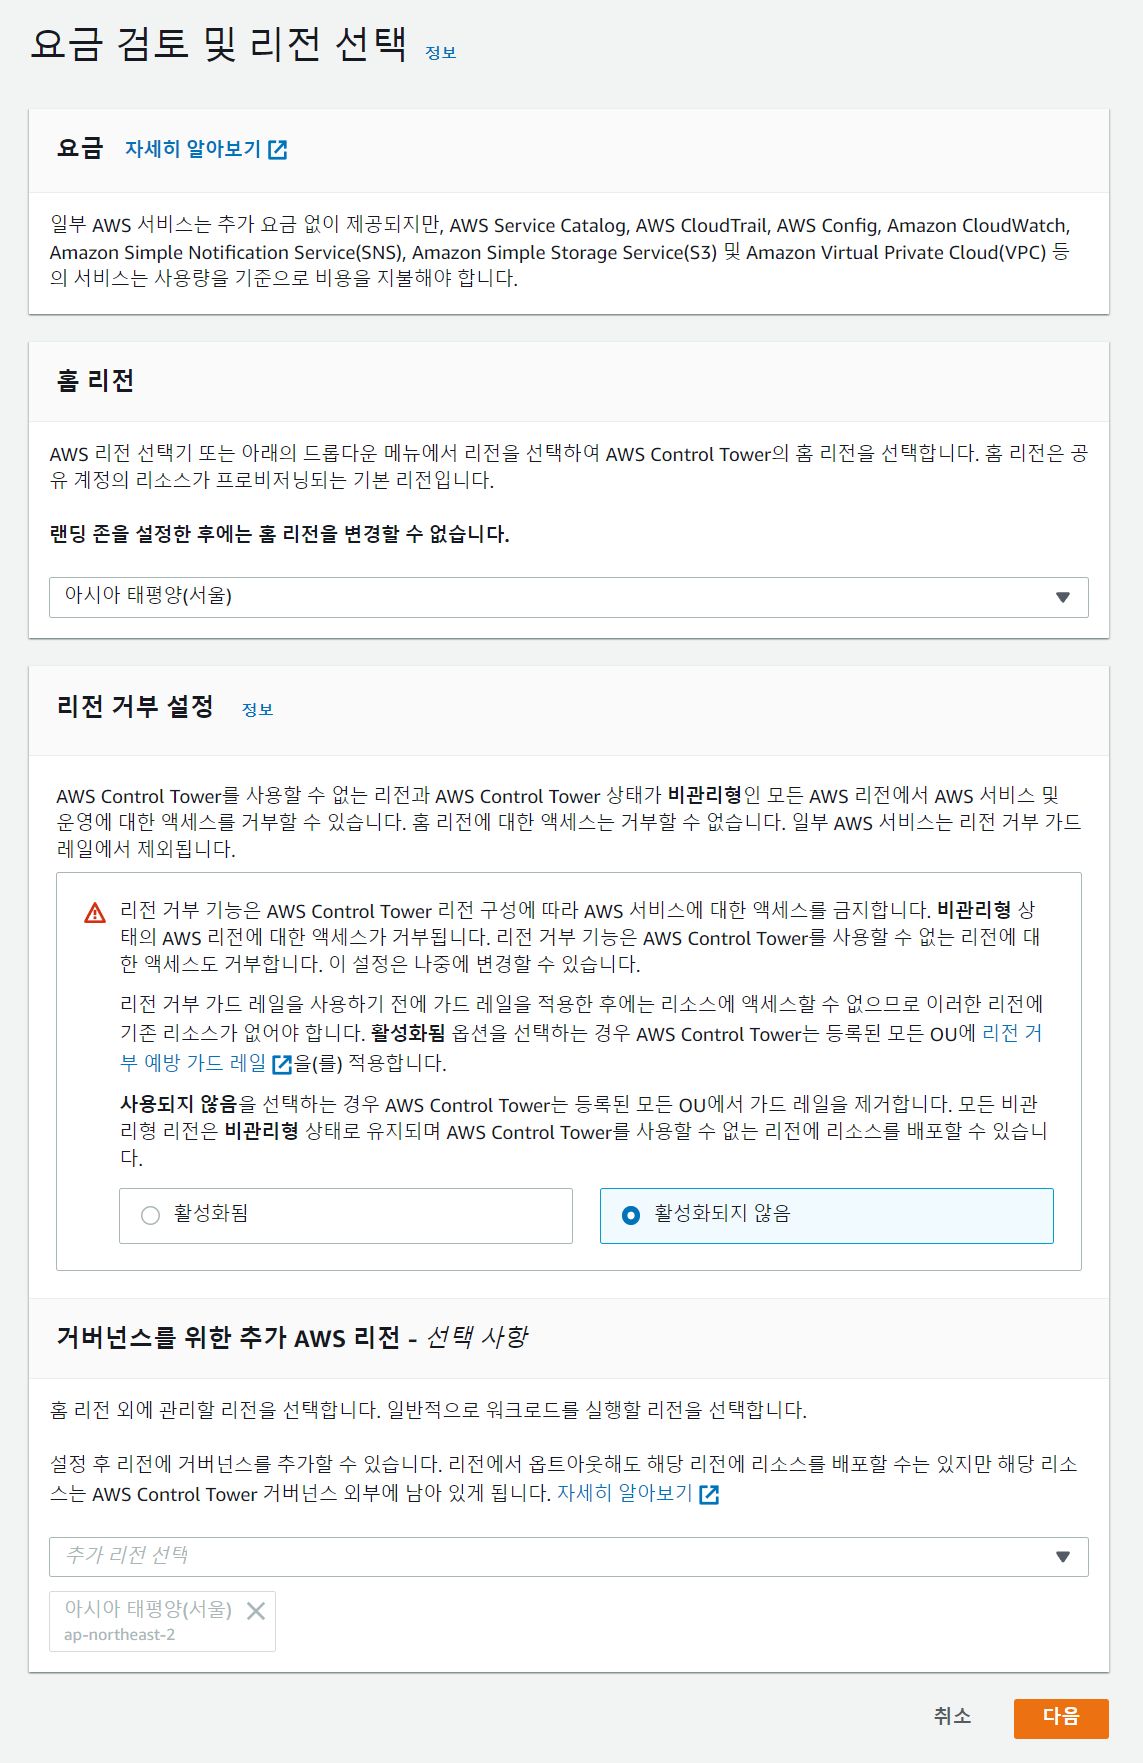Open 자세히 알아보기 link in 요금 section
1143x1763 pixels.
coord(193,149)
